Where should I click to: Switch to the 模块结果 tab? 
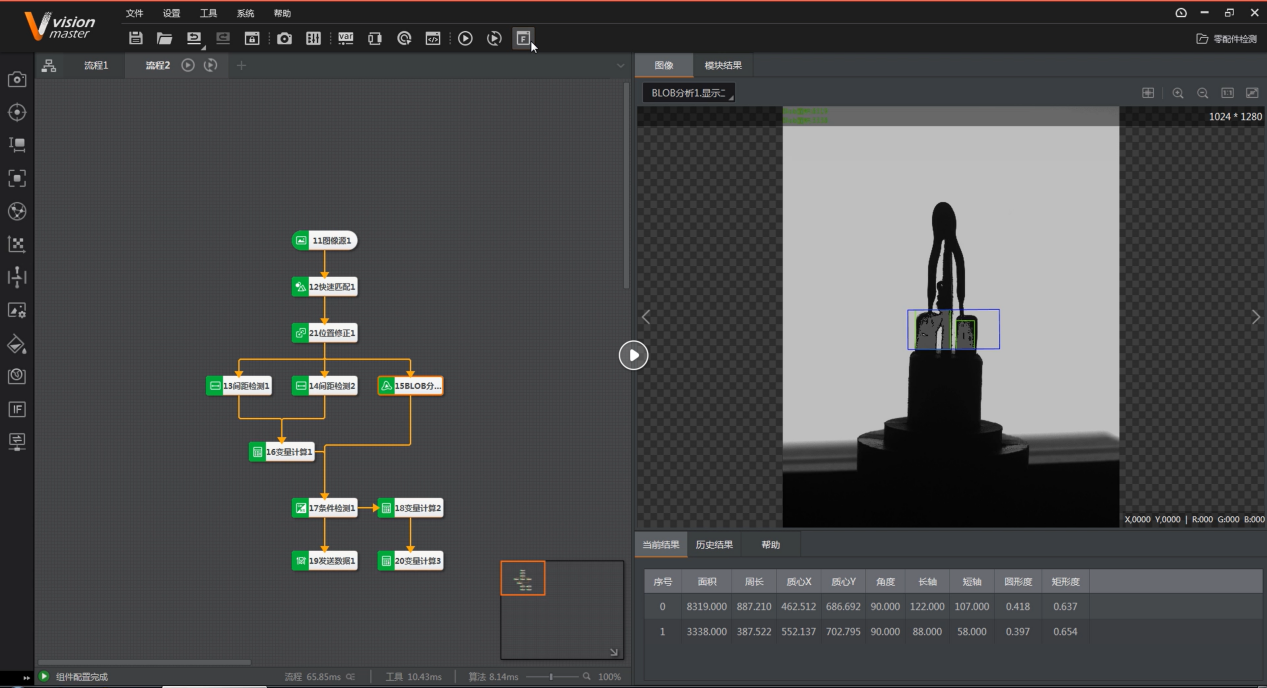722,66
